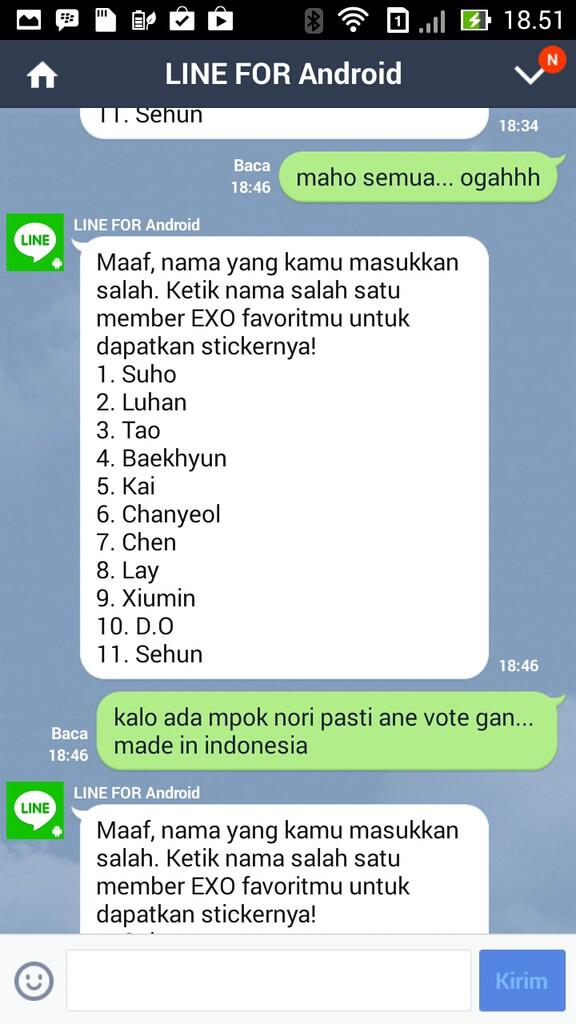Open the emoji sticker picker
This screenshot has width=576, height=1024.
tap(34, 980)
